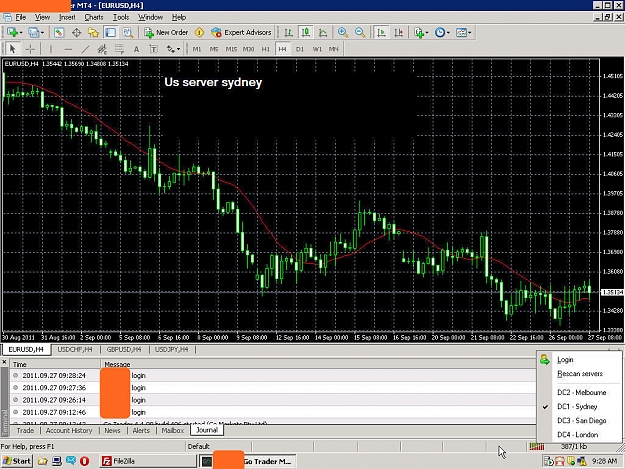The height and width of the screenshot is (469, 625).
Task: Select the Fibonacci Retracement tool
Action: (119, 49)
